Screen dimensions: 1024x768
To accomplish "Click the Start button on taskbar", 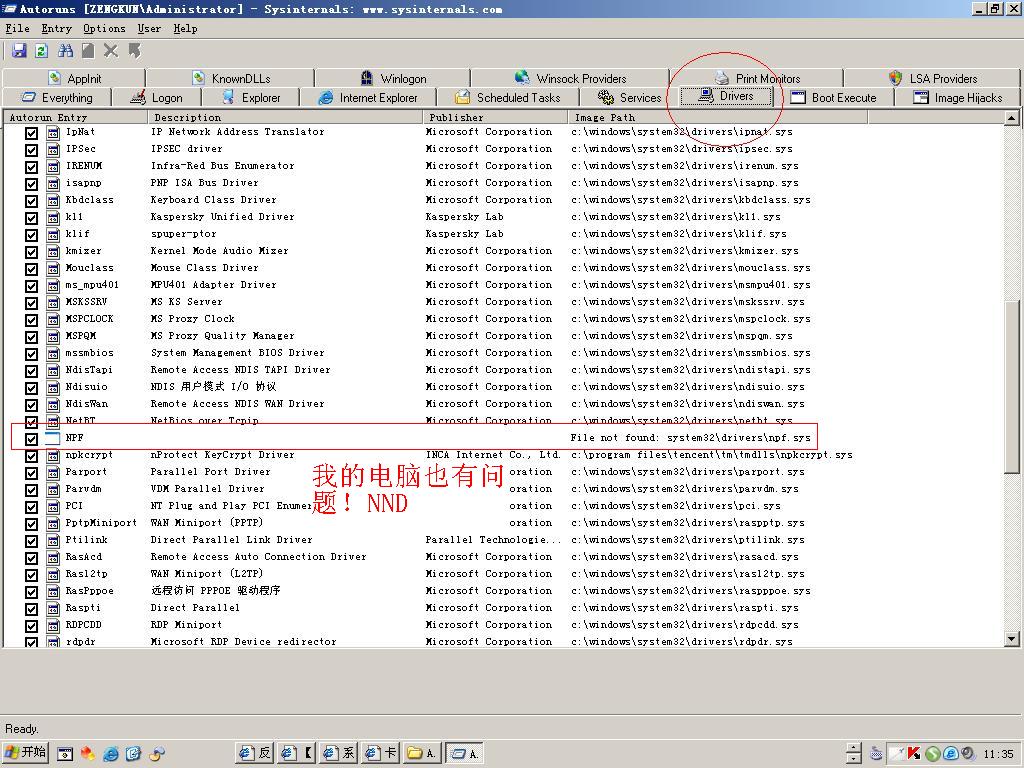I will pos(25,753).
